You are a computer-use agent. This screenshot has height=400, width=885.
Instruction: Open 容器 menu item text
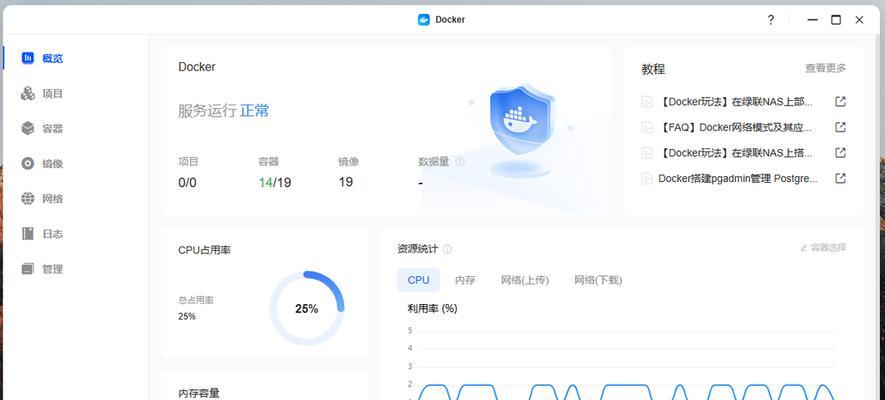point(52,129)
